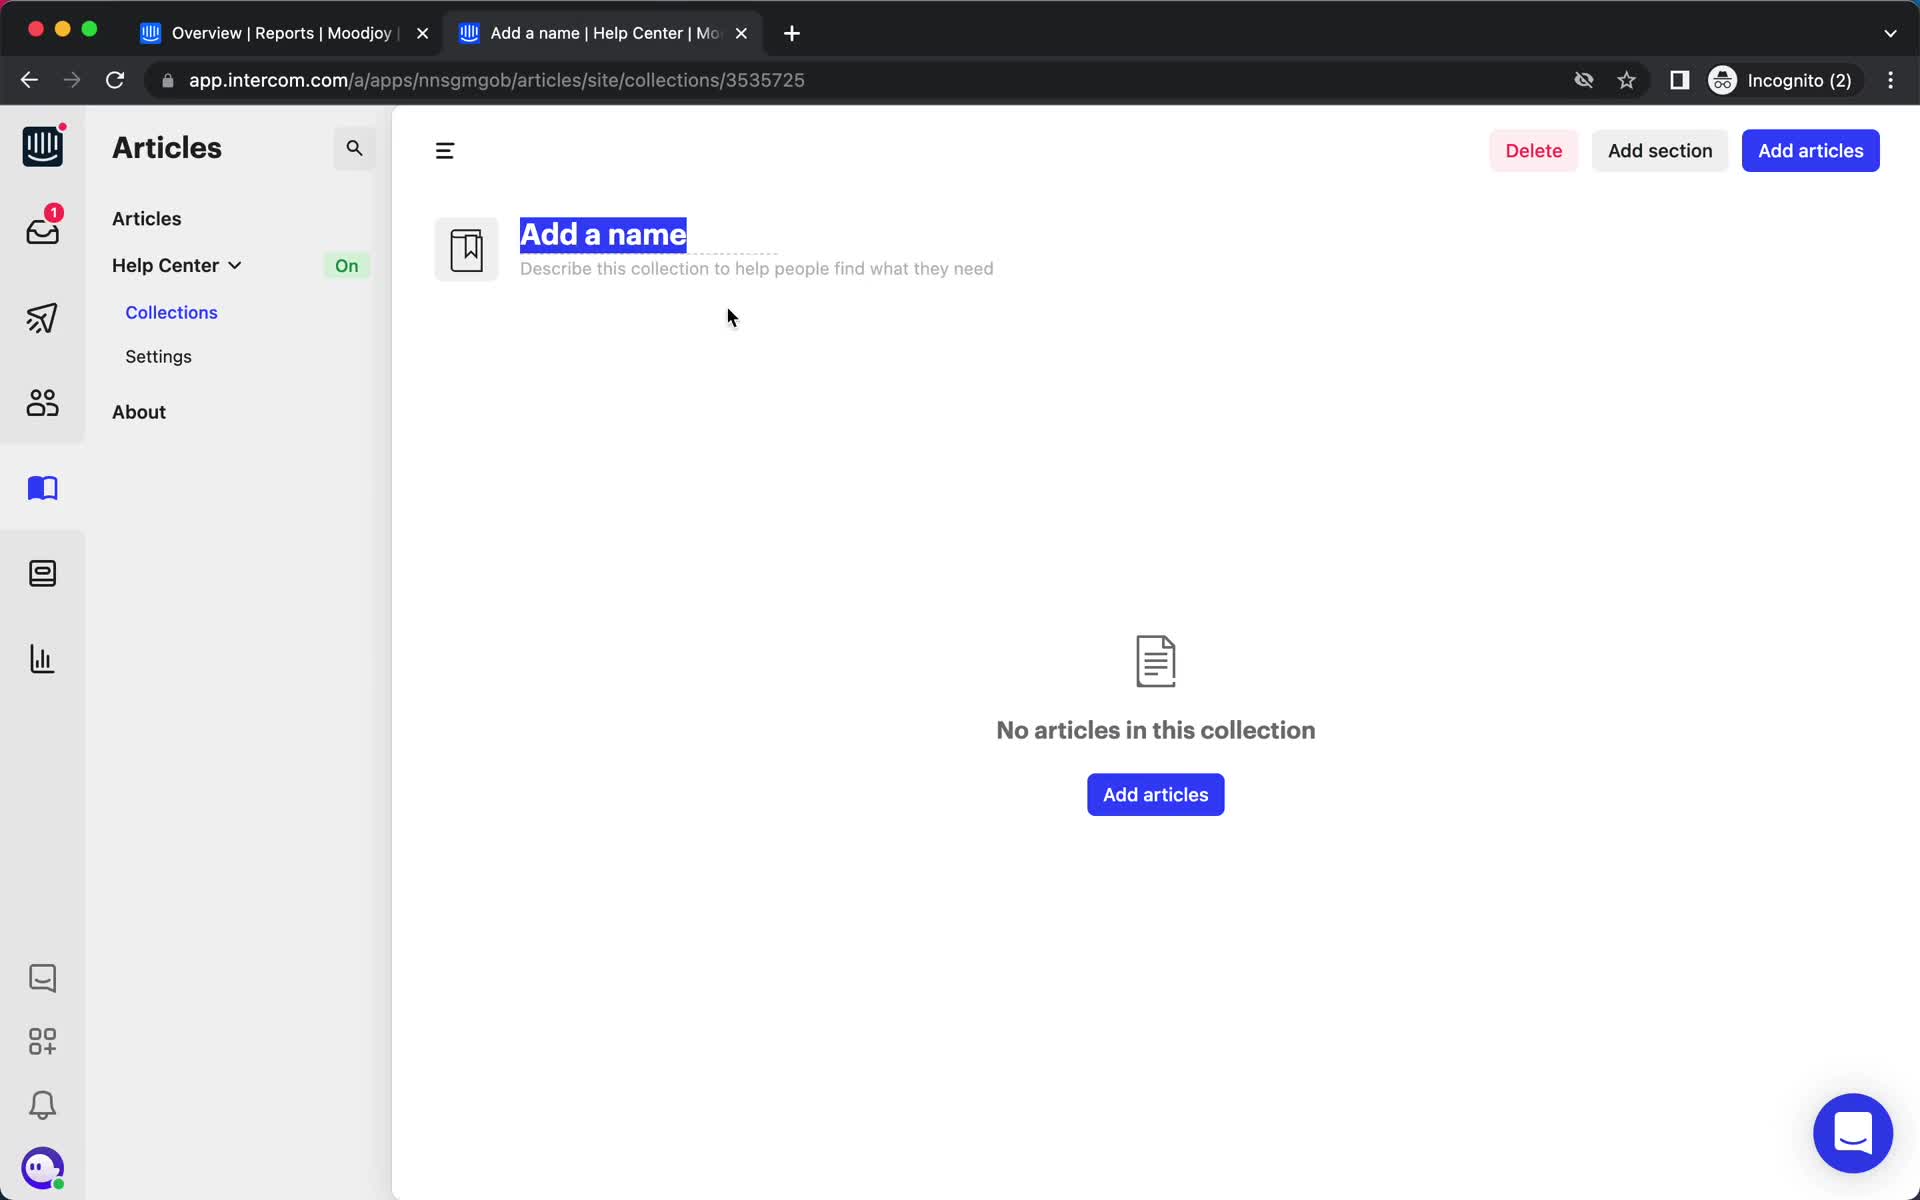Click the Add articles button
Image resolution: width=1920 pixels, height=1200 pixels.
1811,149
